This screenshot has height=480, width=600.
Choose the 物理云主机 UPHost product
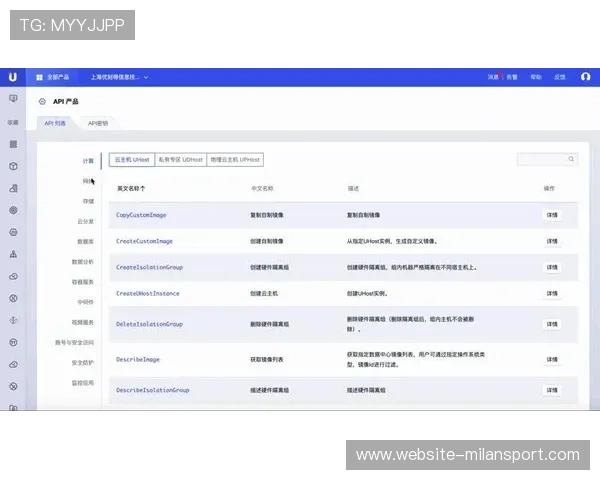click(x=235, y=160)
